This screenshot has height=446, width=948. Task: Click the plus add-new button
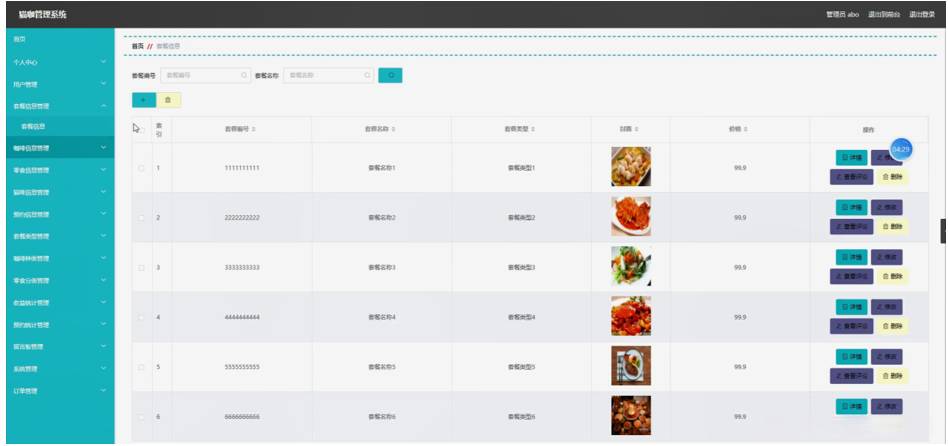(143, 100)
